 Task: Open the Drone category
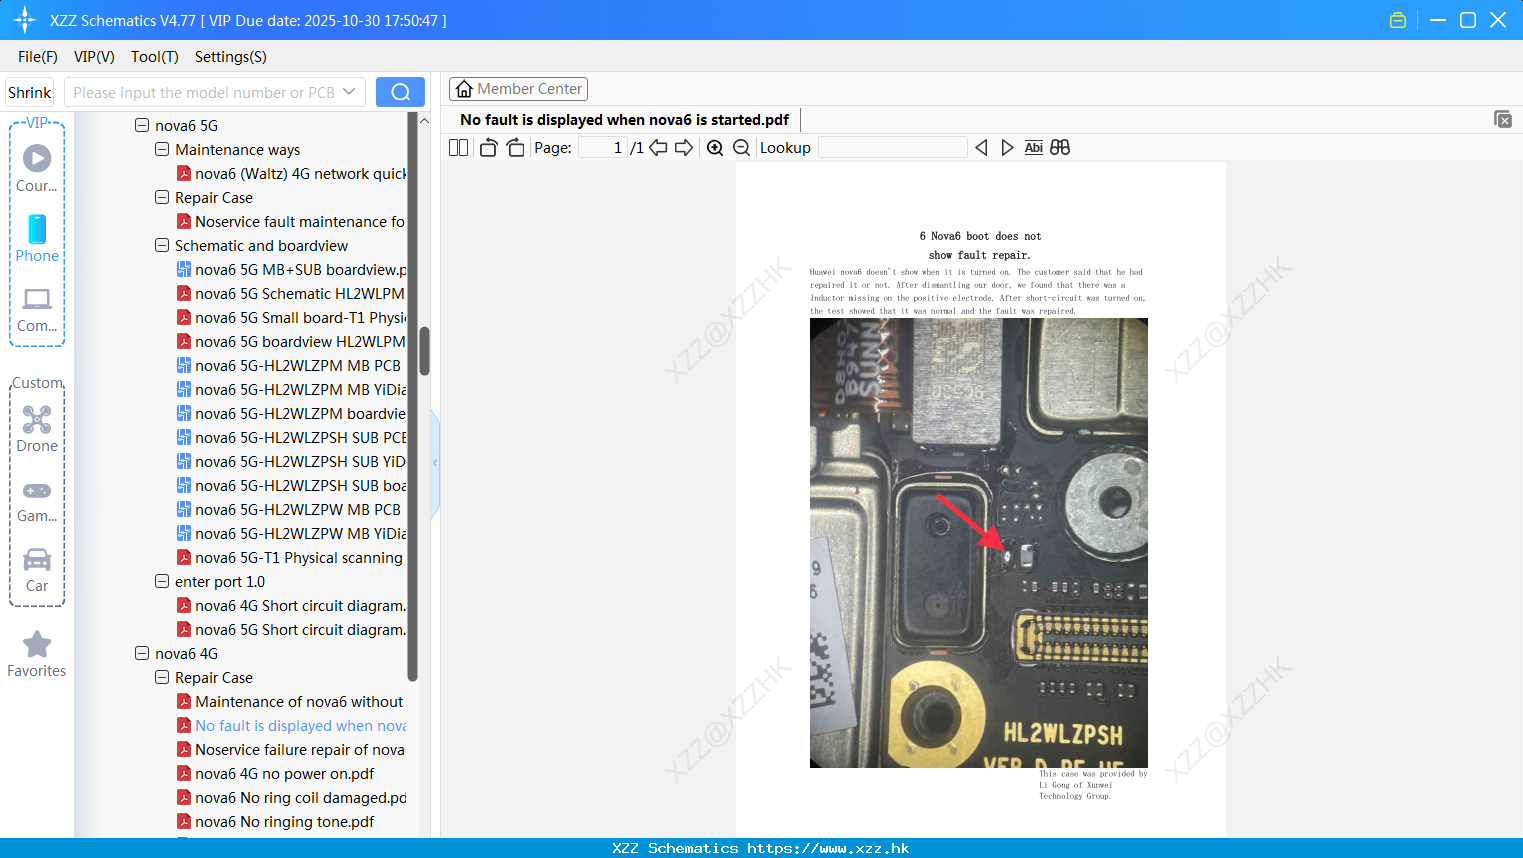pyautogui.click(x=37, y=429)
